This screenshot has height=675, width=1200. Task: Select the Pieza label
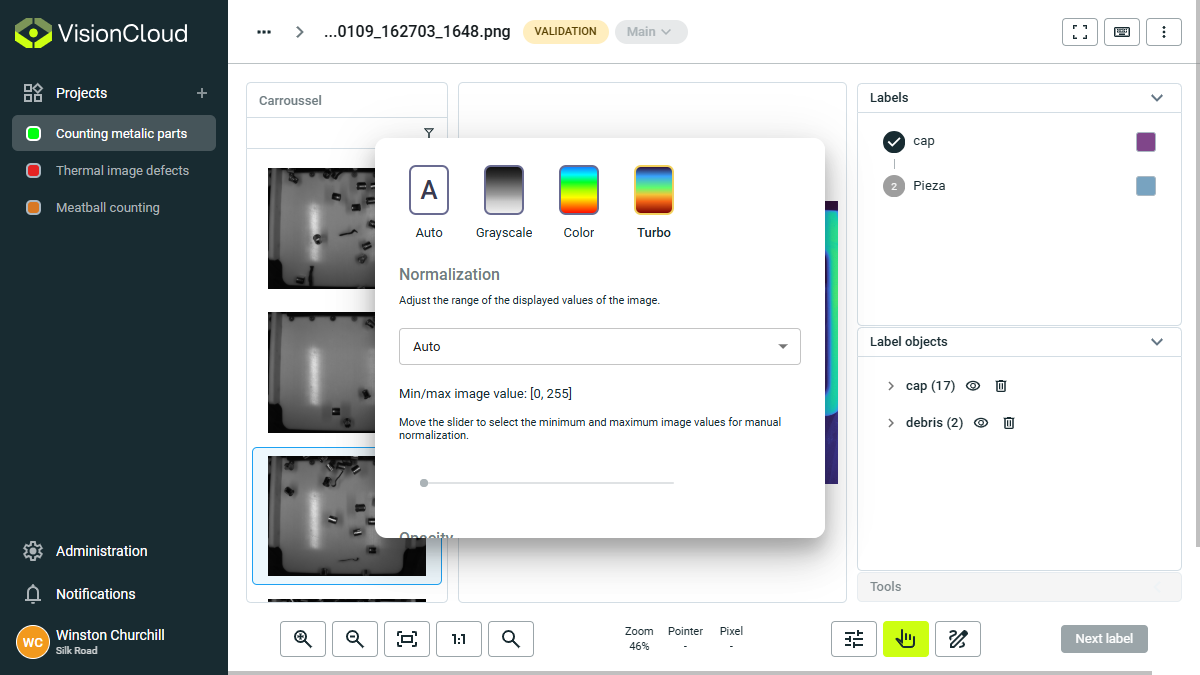coord(929,185)
